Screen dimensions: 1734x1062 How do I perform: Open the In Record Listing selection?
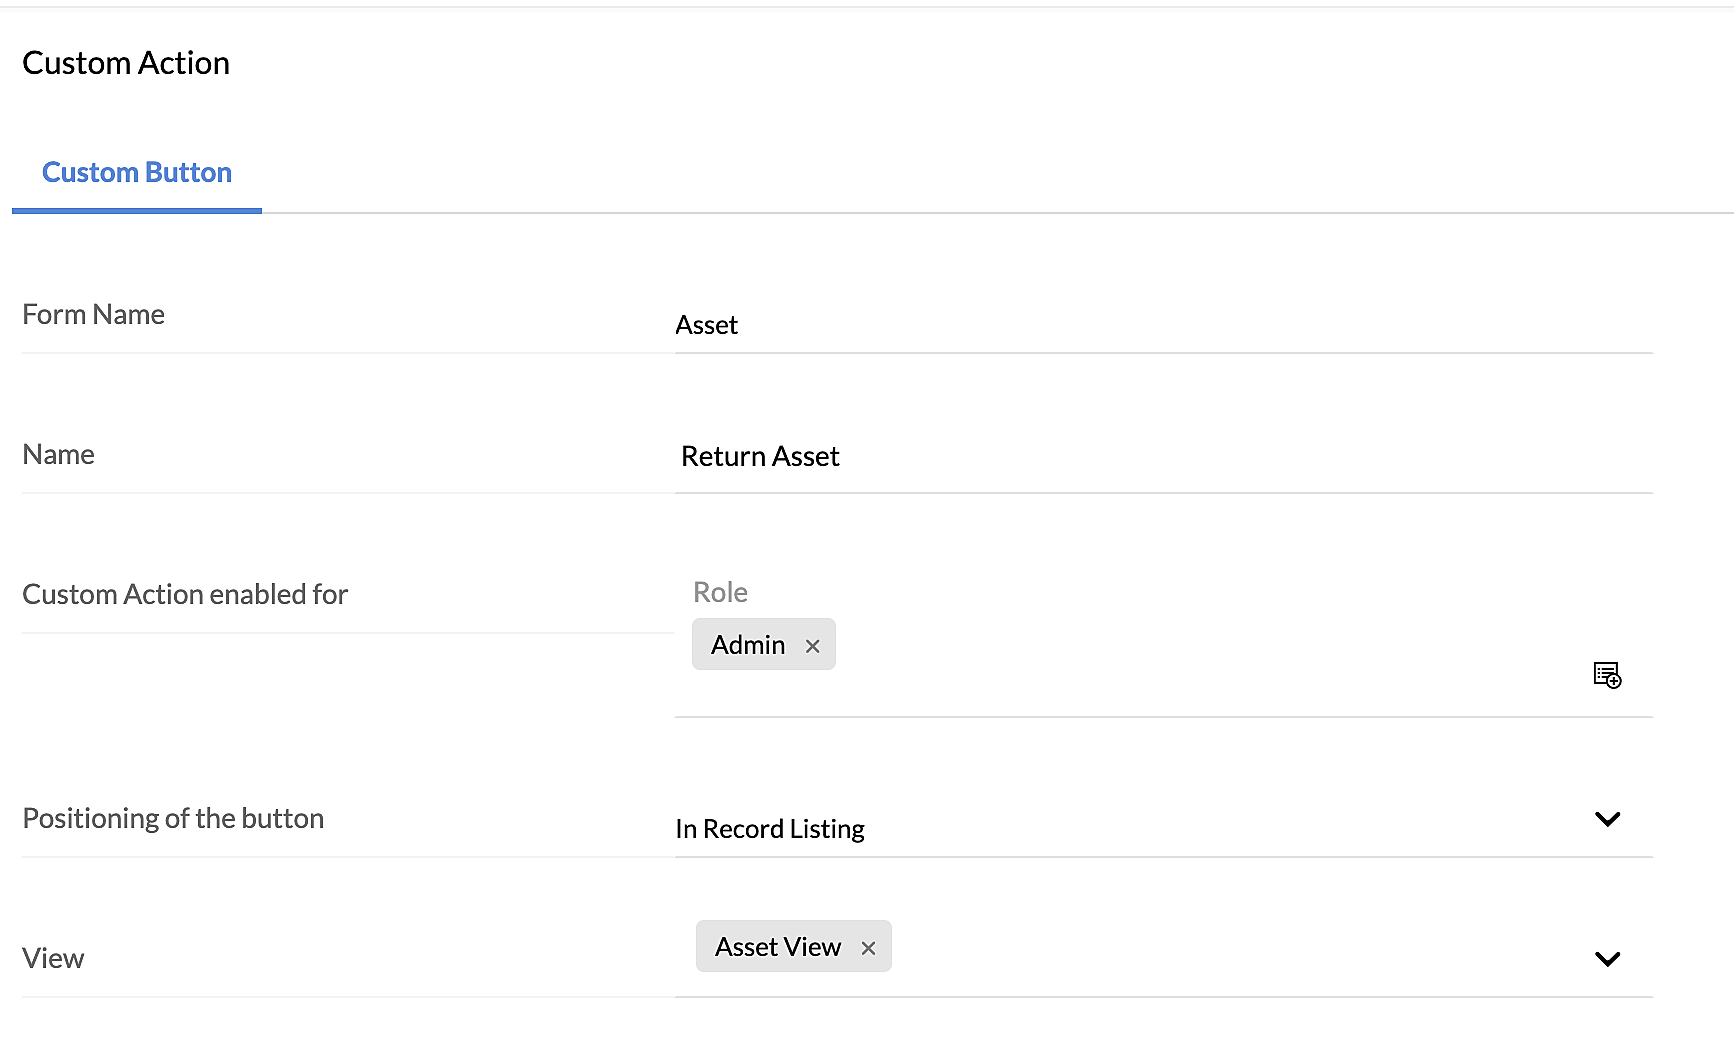pyautogui.click(x=770, y=829)
